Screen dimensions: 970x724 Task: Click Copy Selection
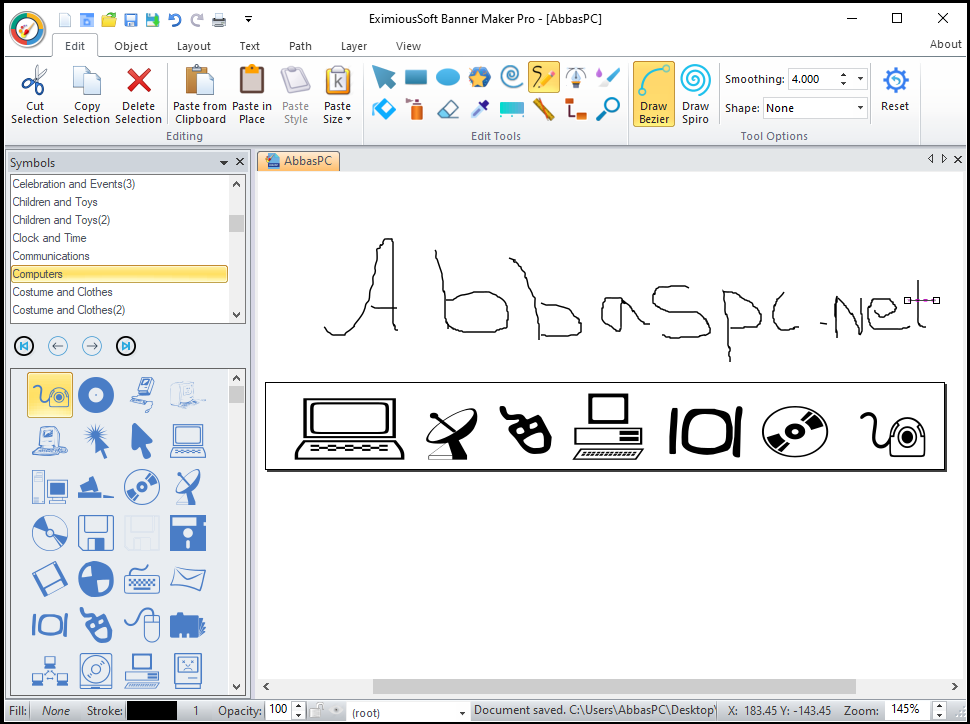[x=87, y=95]
